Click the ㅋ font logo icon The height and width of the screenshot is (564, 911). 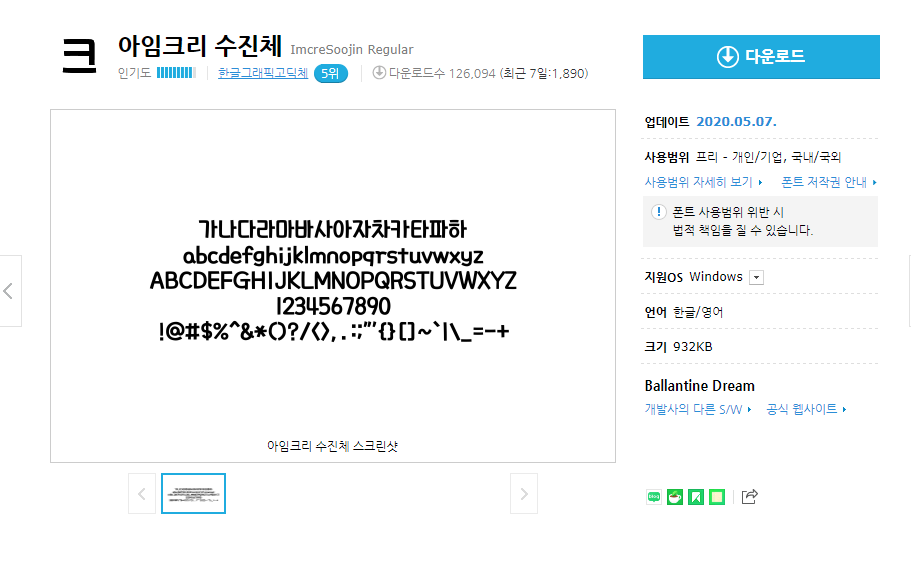click(80, 56)
